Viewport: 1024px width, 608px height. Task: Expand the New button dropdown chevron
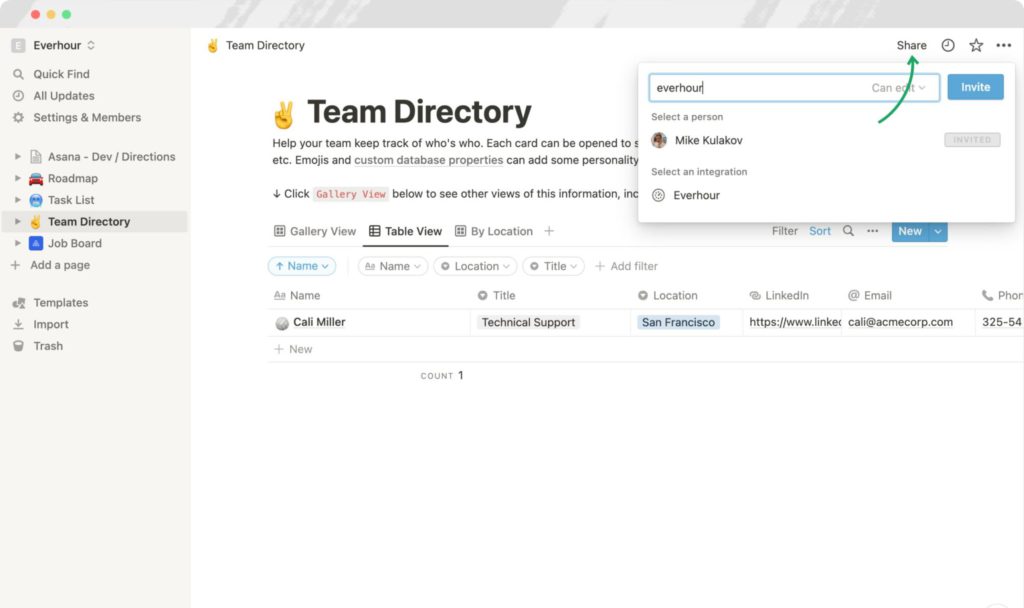[936, 231]
